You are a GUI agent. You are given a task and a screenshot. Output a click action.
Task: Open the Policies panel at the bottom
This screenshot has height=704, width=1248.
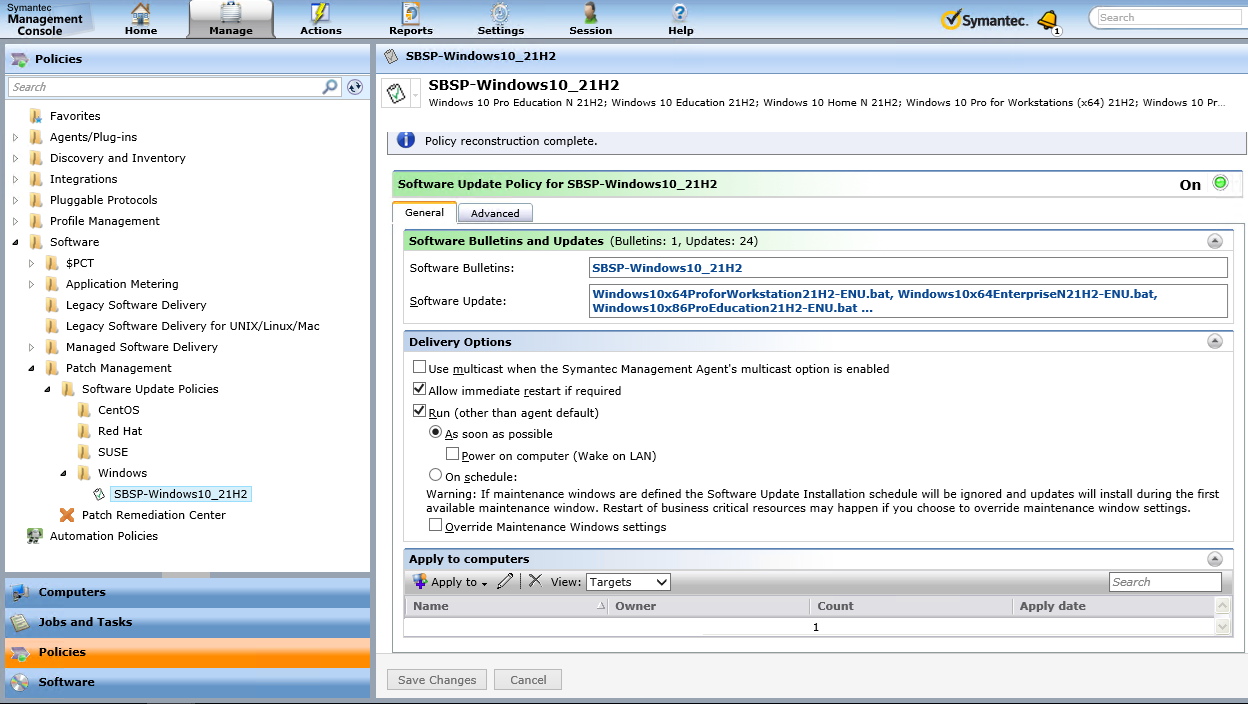point(188,652)
